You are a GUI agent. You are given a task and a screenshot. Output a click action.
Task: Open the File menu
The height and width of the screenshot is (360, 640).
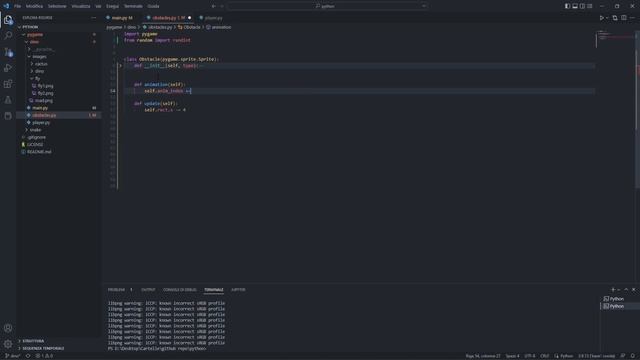(x=18, y=6)
